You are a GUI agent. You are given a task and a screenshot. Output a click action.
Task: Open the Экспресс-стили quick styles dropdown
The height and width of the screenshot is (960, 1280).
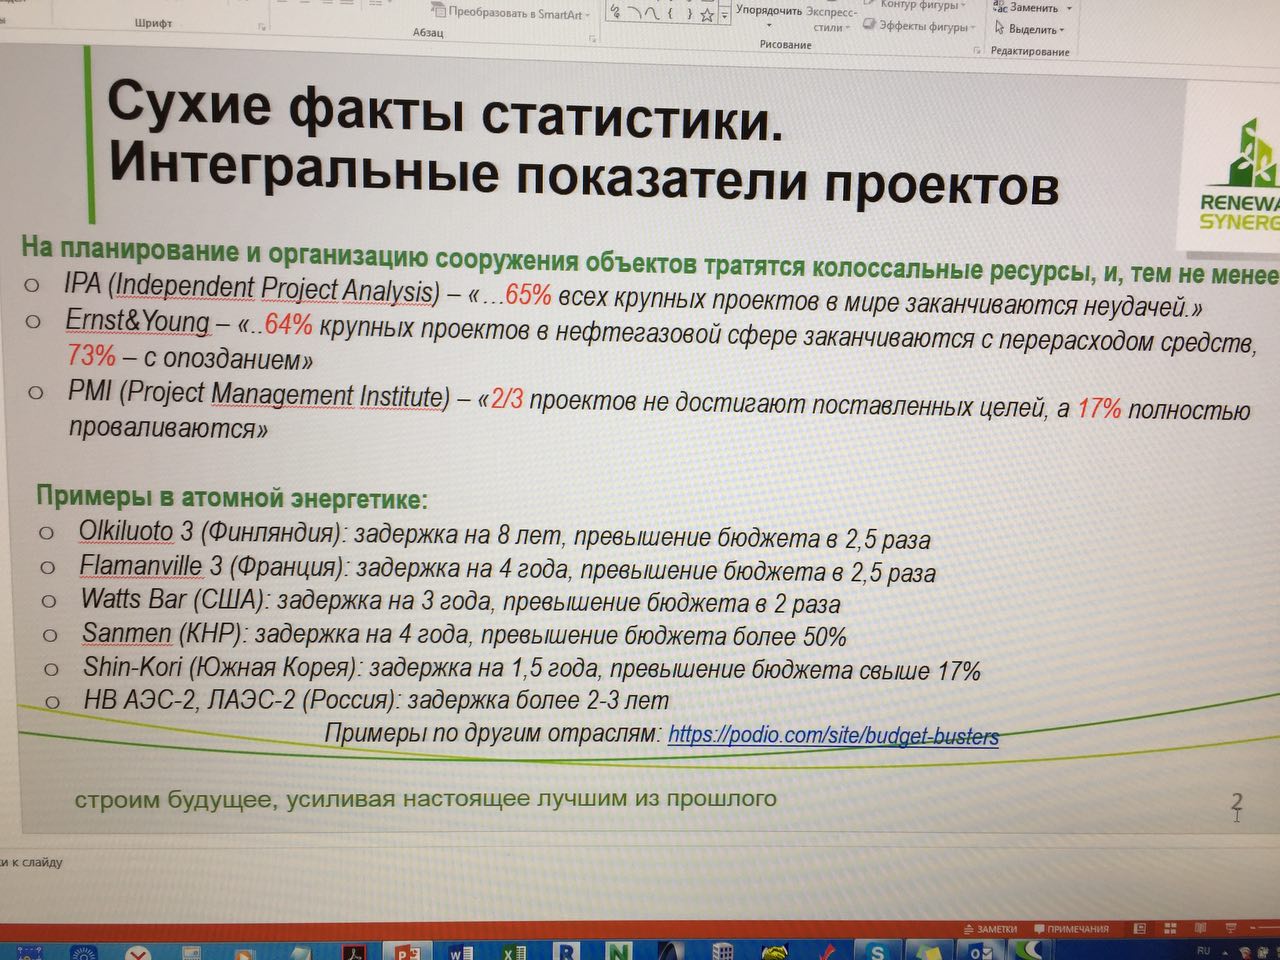coord(831,19)
